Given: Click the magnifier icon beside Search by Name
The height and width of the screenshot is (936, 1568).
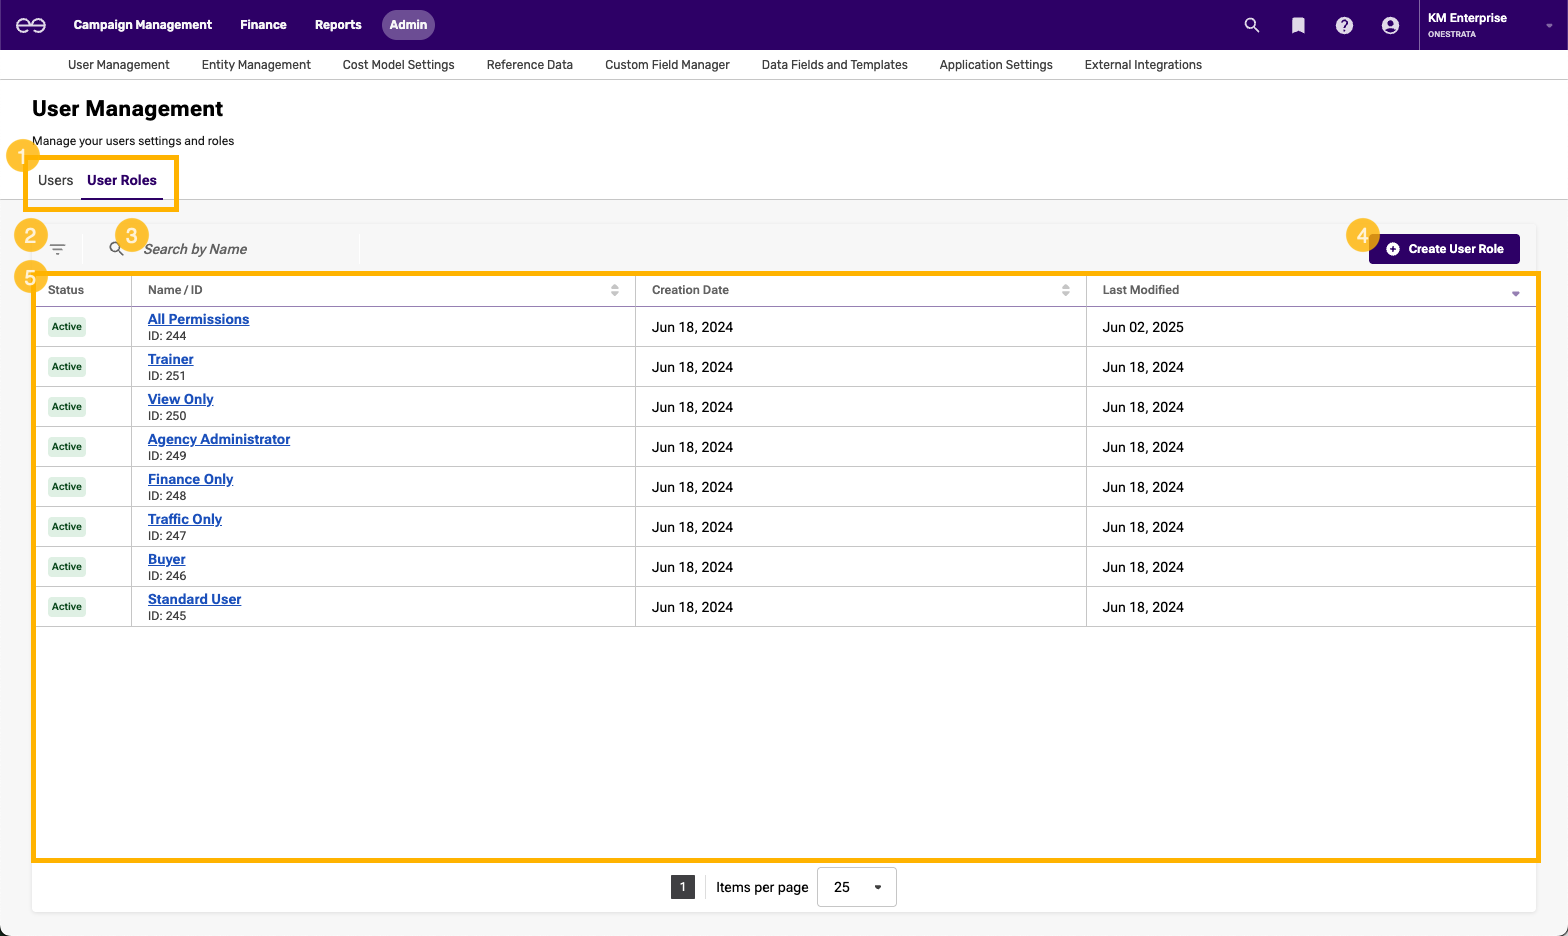Looking at the screenshot, I should [x=116, y=249].
